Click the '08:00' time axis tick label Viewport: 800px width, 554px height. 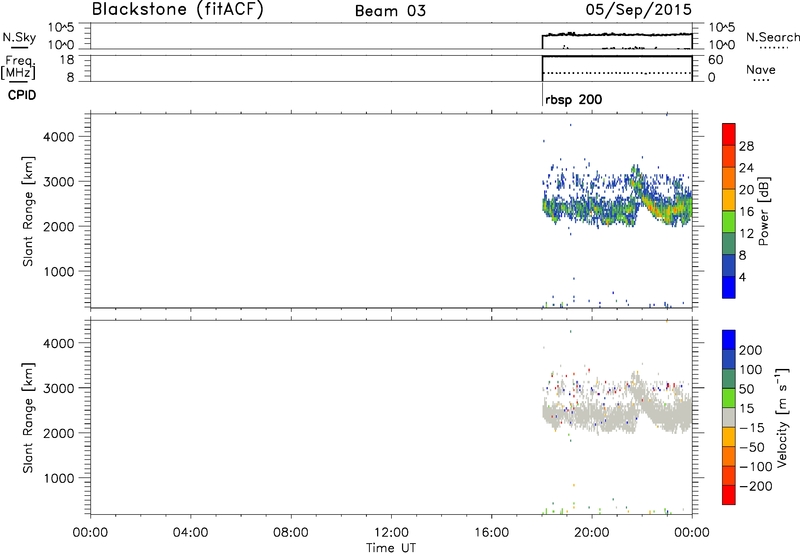click(291, 533)
